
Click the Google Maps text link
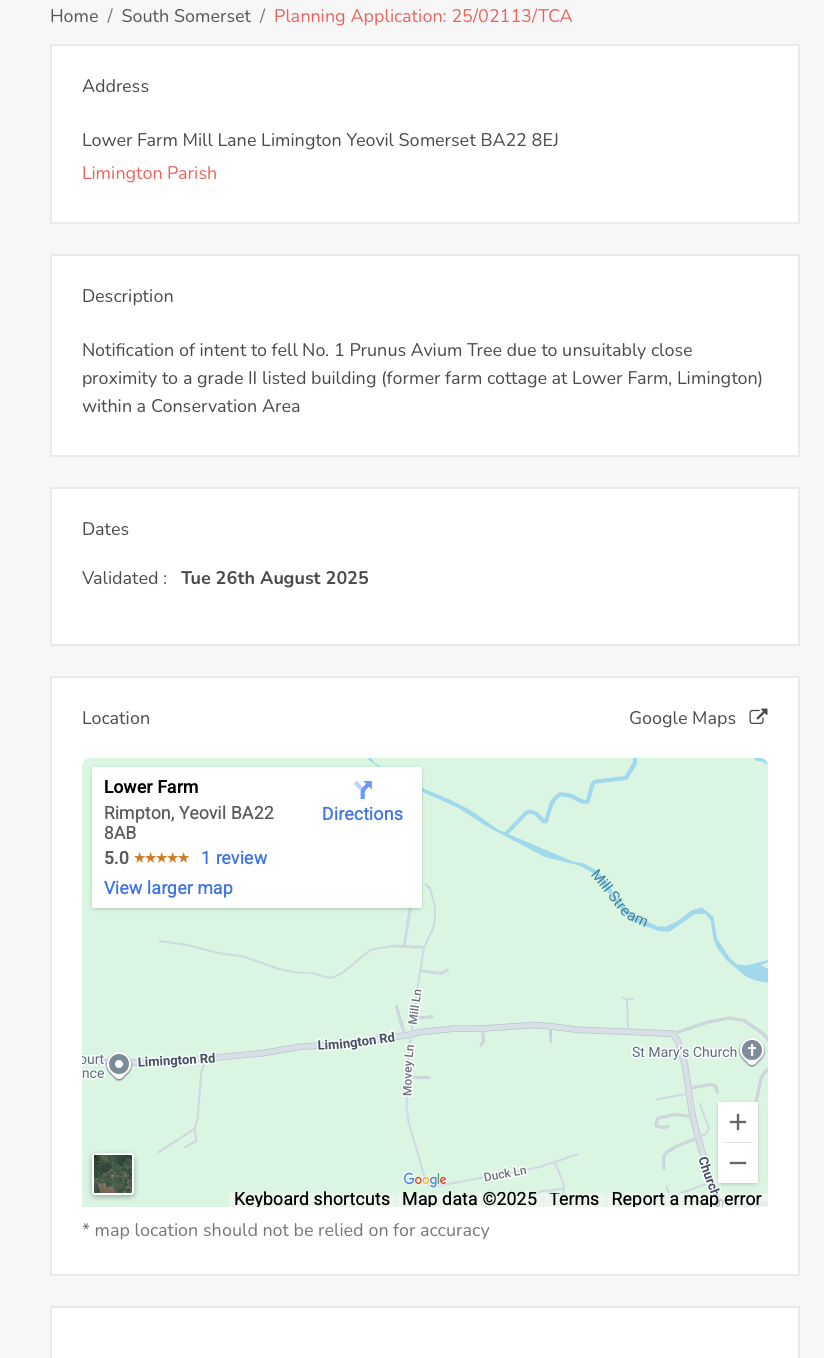click(682, 718)
